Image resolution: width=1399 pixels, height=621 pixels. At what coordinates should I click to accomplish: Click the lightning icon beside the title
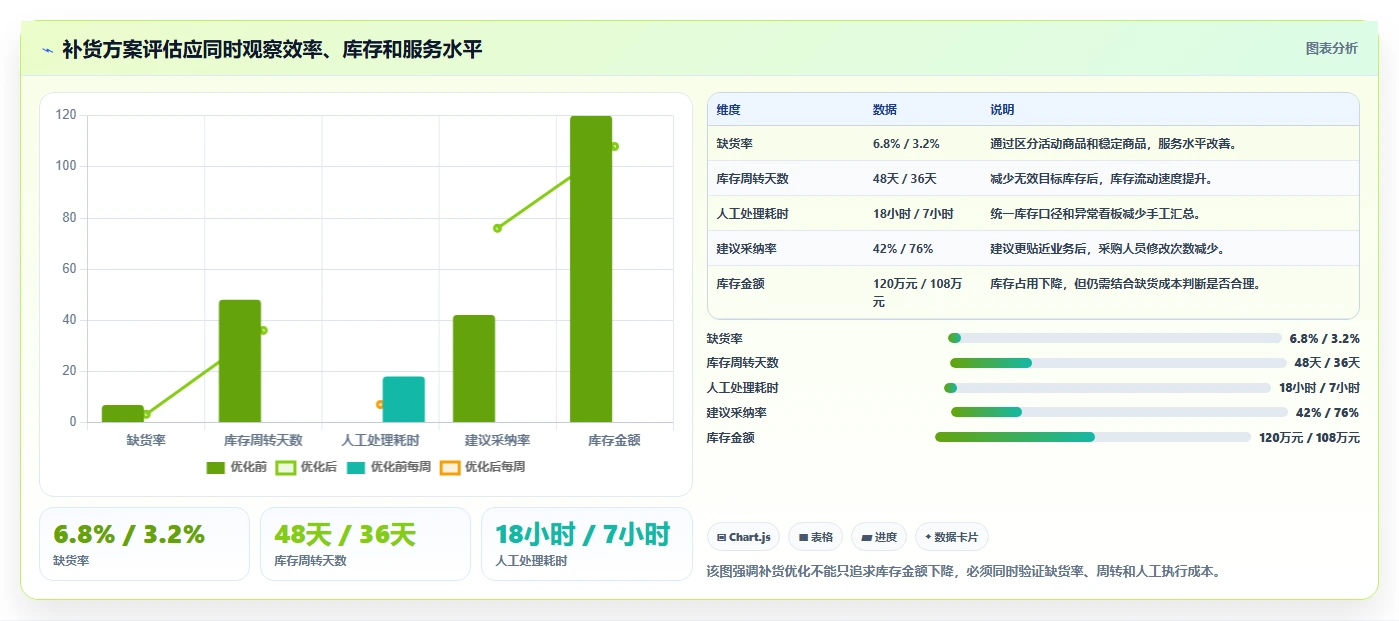[47, 49]
